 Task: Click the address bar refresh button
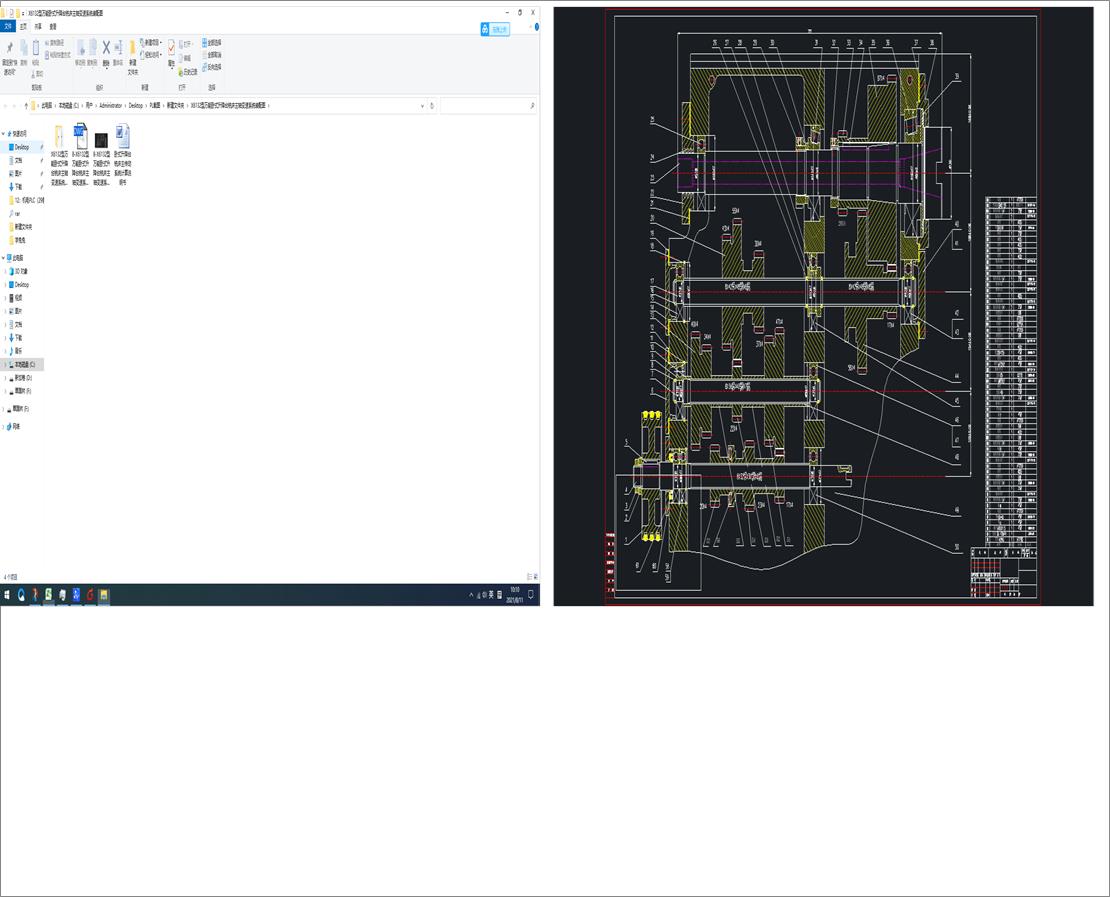coord(431,106)
